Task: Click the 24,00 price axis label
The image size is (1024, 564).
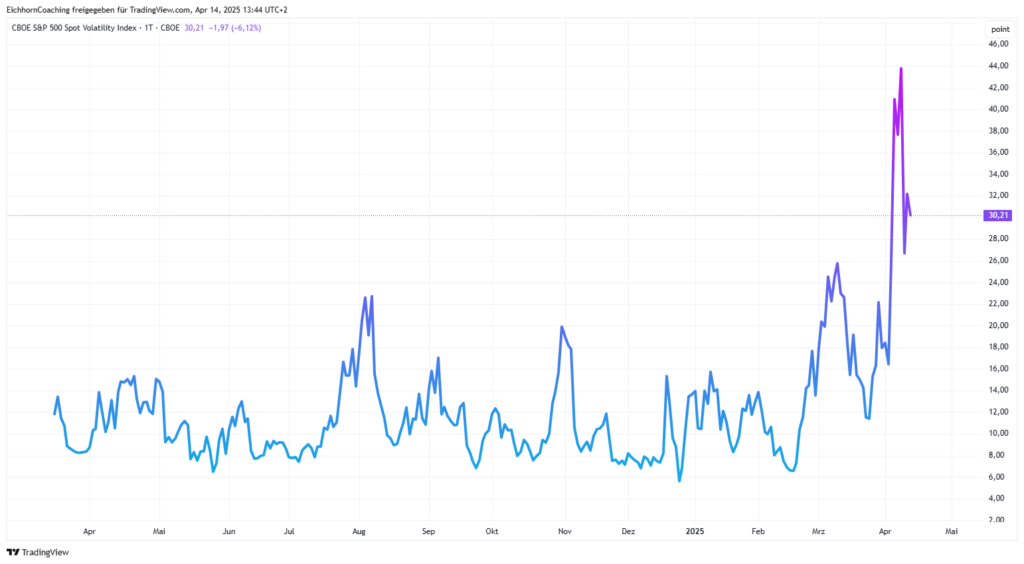Action: tap(998, 282)
